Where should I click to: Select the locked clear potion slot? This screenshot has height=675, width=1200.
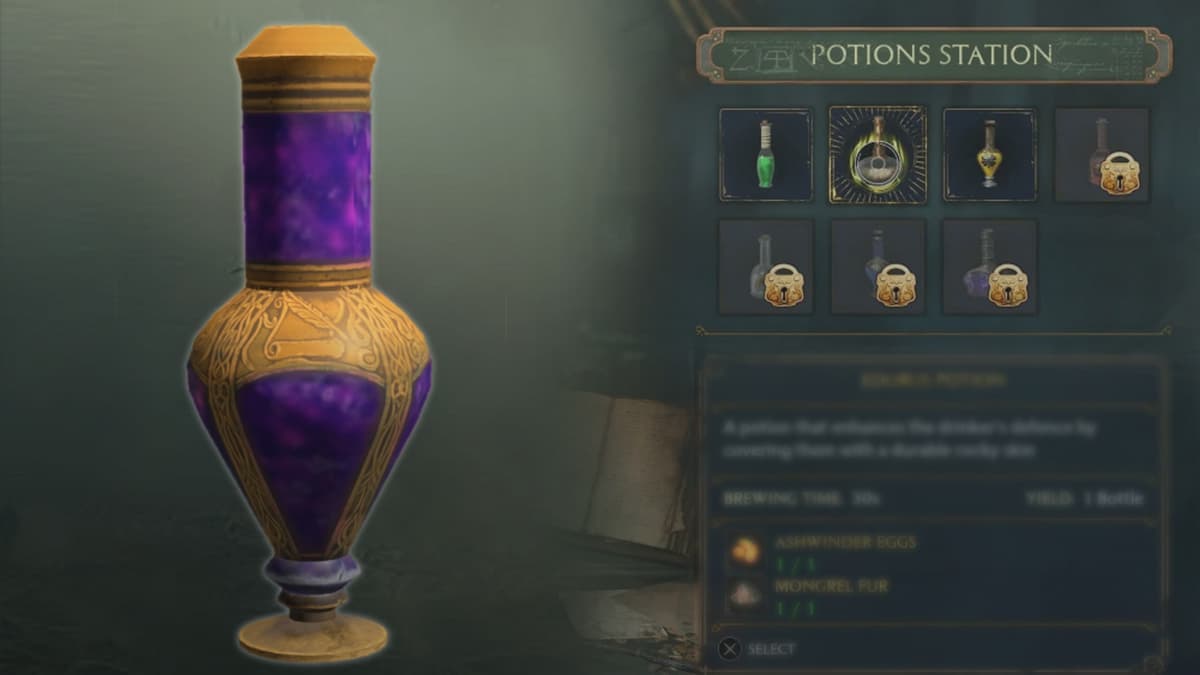766,267
